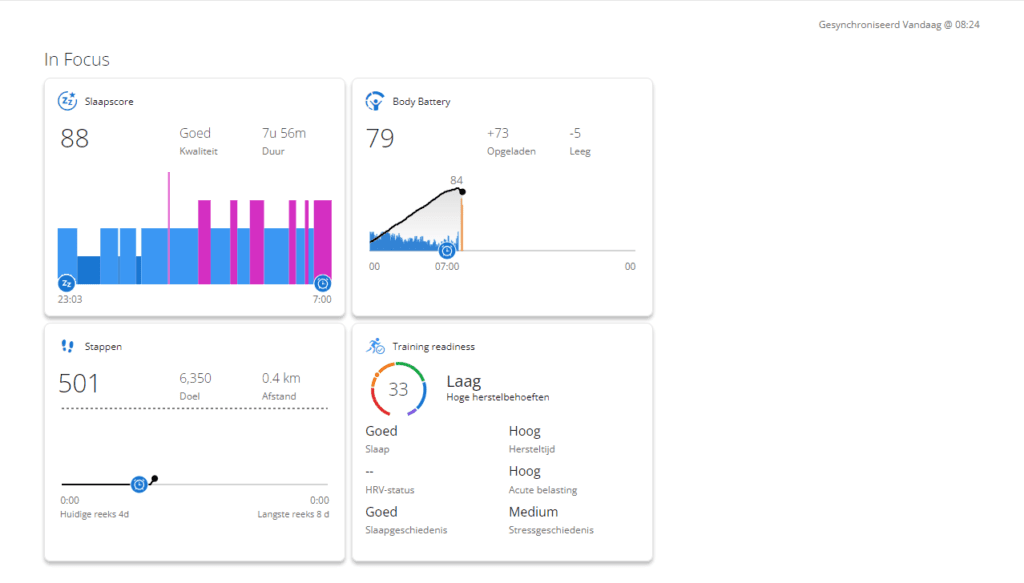Select the watch icon above 7:00 on sleep chart
Screen dimensions: 1024x583
click(x=322, y=284)
